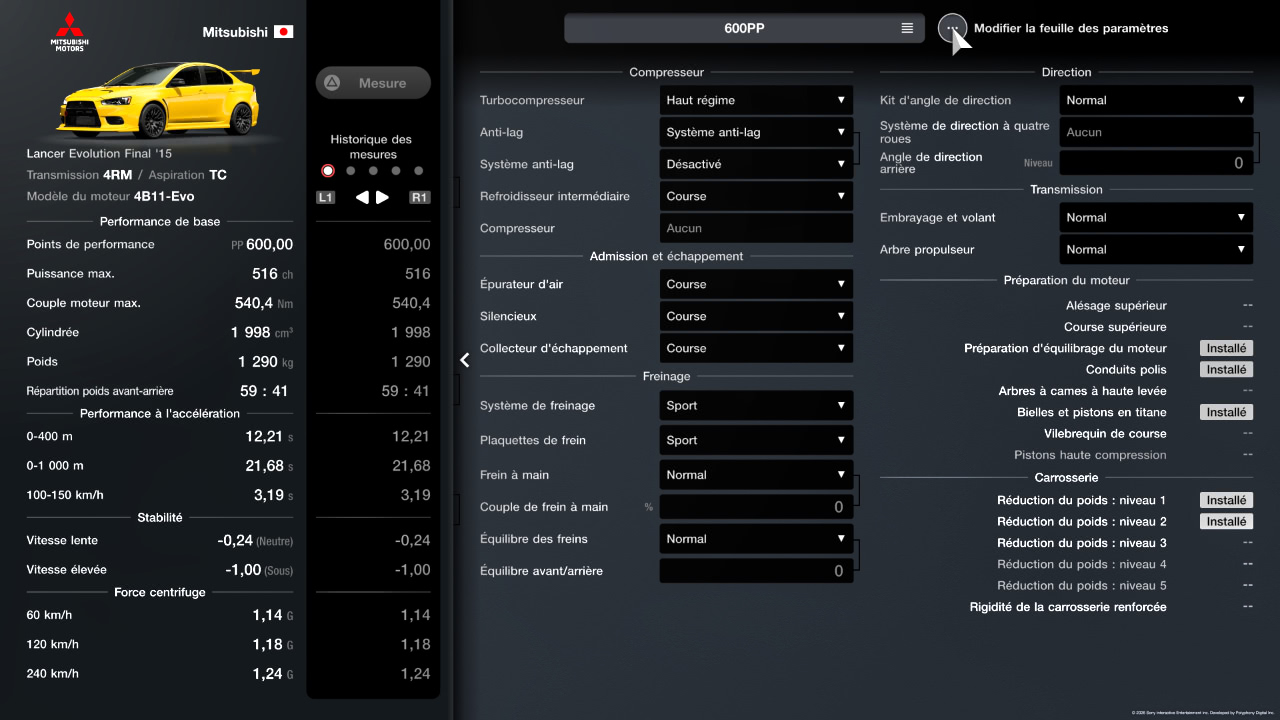1280x720 pixels.
Task: Select the second measurement history dot
Action: (x=351, y=171)
